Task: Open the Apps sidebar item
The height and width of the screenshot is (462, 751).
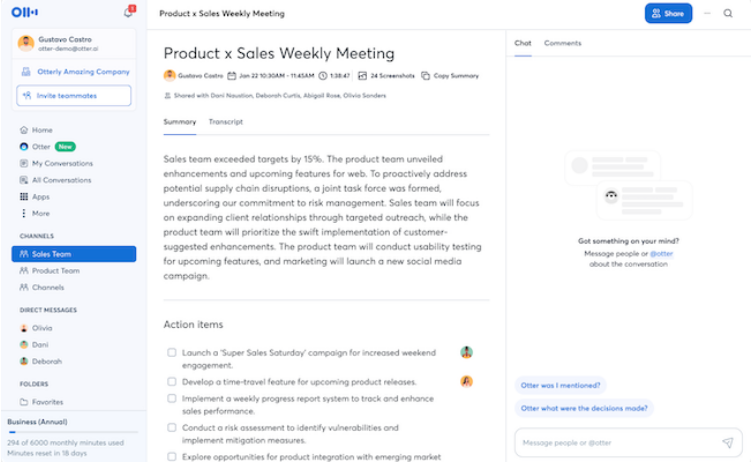Action: 40,197
